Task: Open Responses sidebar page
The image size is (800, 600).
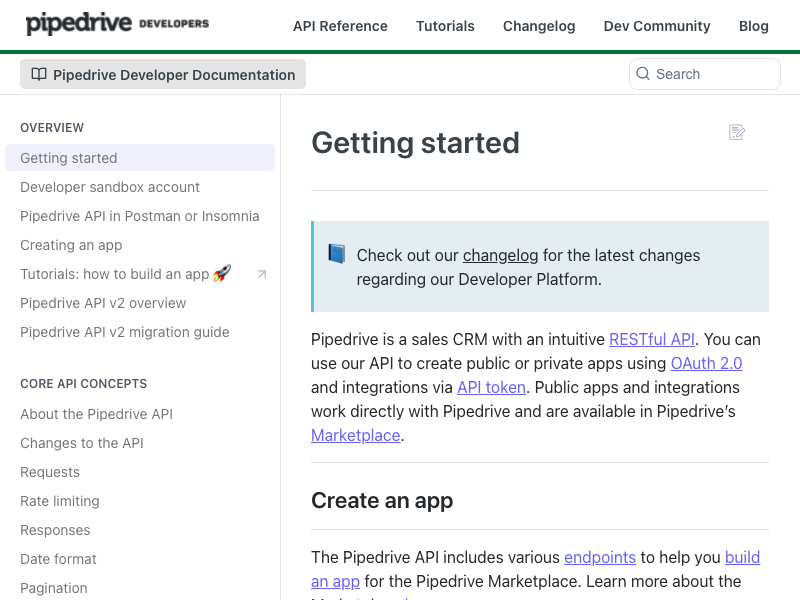Action: click(x=55, y=531)
